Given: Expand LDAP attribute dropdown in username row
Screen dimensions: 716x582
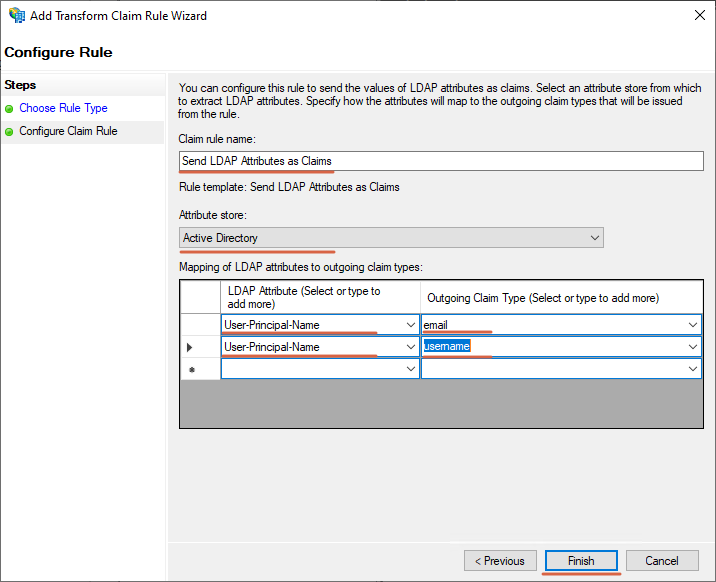Looking at the screenshot, I should [x=411, y=347].
